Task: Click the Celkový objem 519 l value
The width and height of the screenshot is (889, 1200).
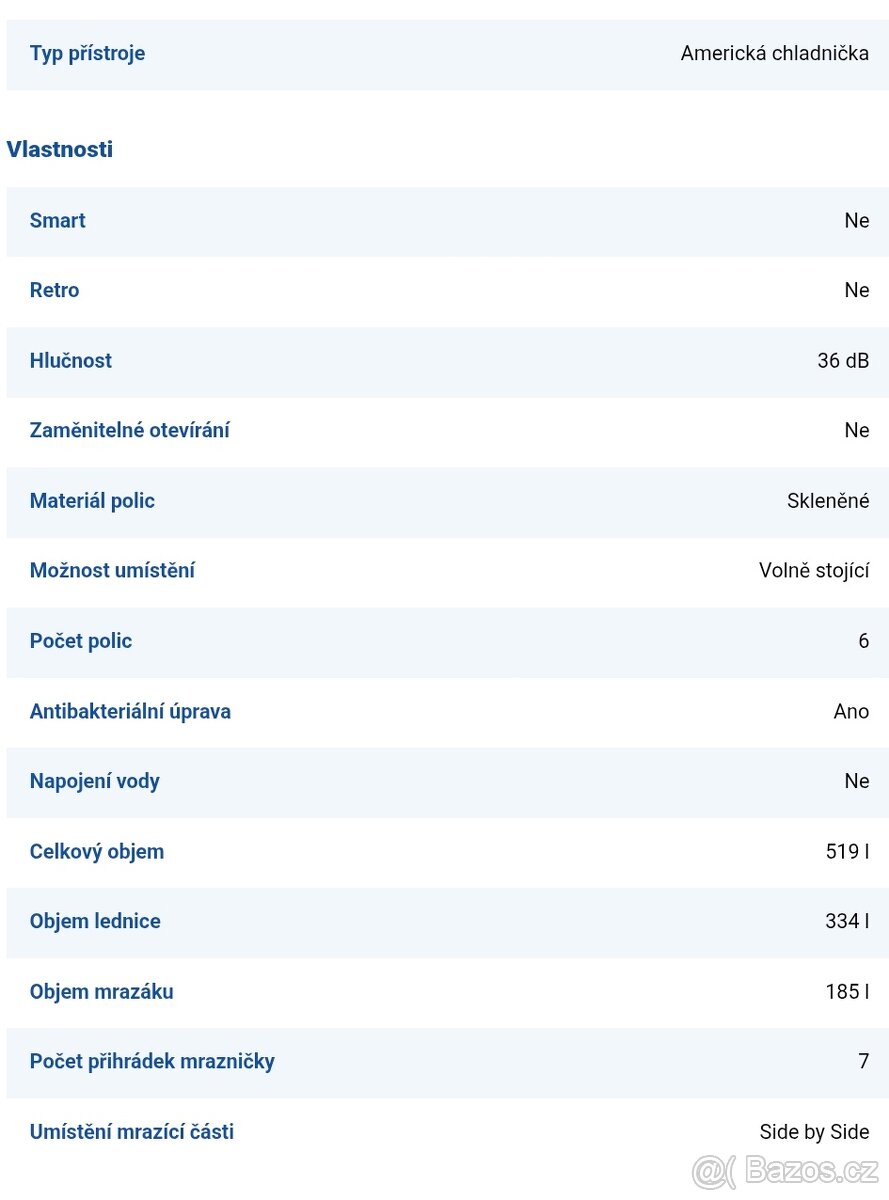Action: tap(847, 852)
